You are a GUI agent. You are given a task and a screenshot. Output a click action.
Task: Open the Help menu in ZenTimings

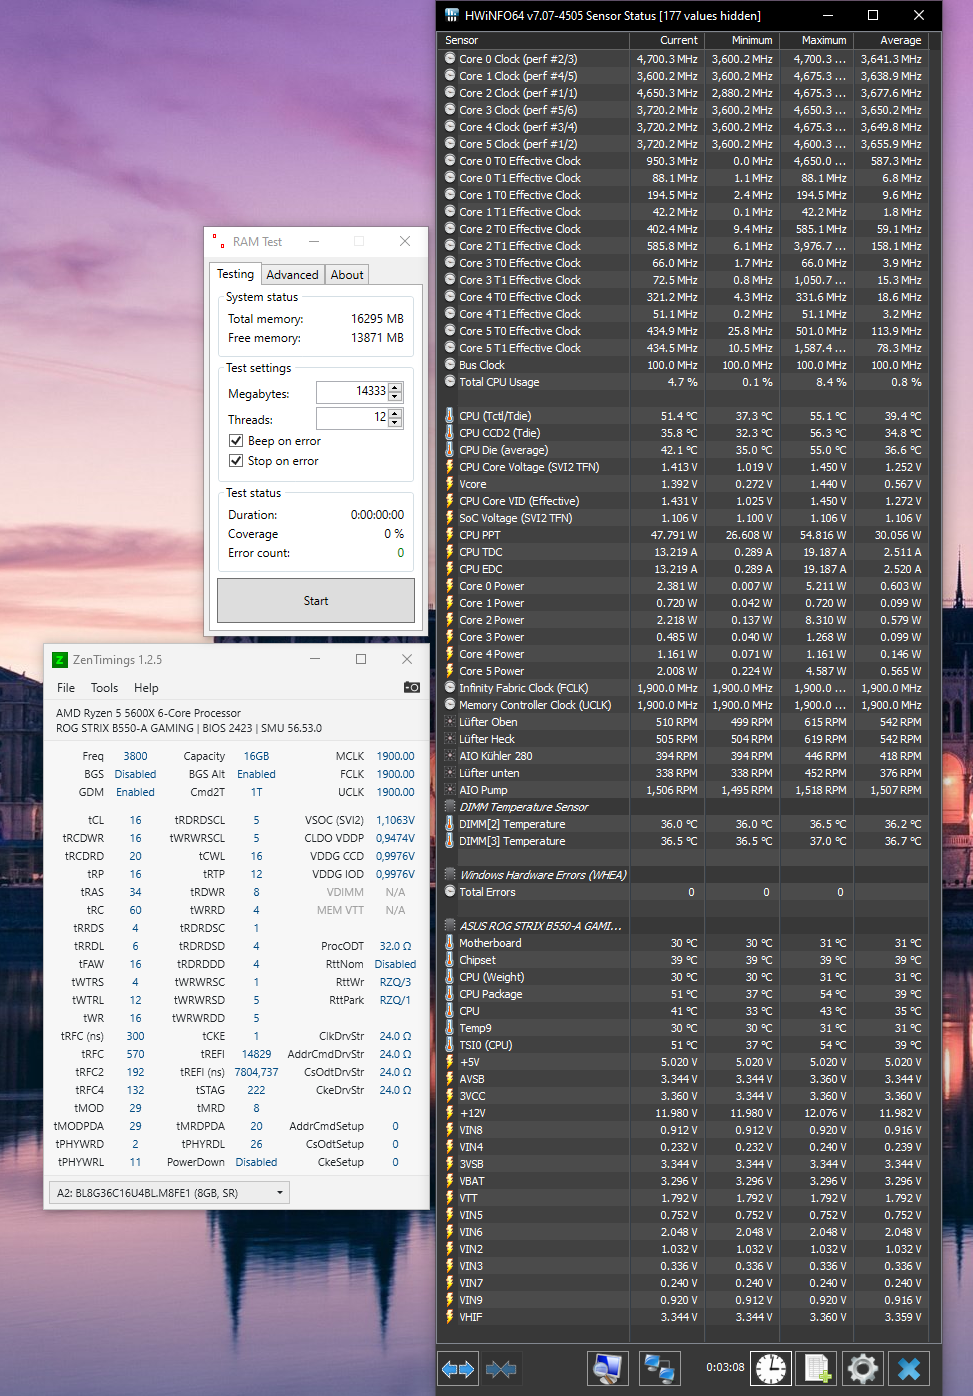click(x=146, y=688)
